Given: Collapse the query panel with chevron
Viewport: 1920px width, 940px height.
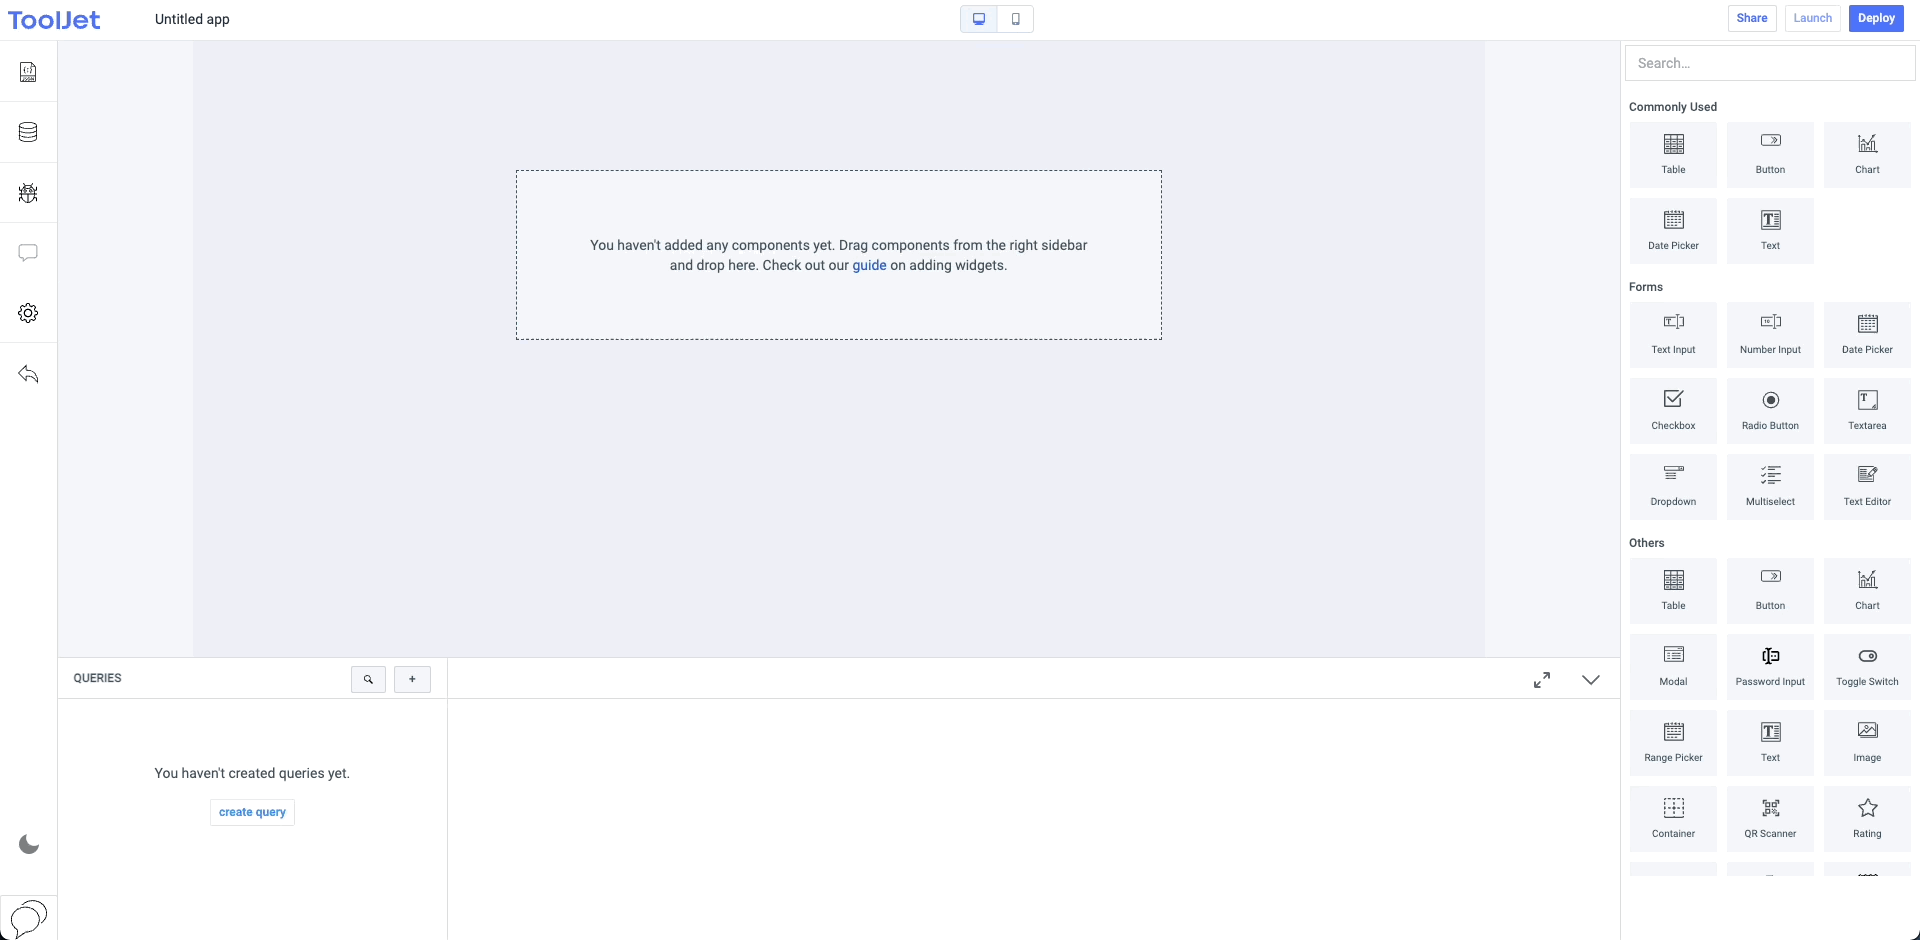Looking at the screenshot, I should [x=1590, y=680].
